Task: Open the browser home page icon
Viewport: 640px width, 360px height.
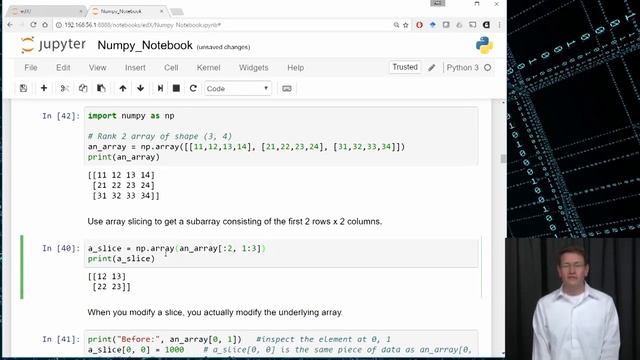Action: coord(45,25)
